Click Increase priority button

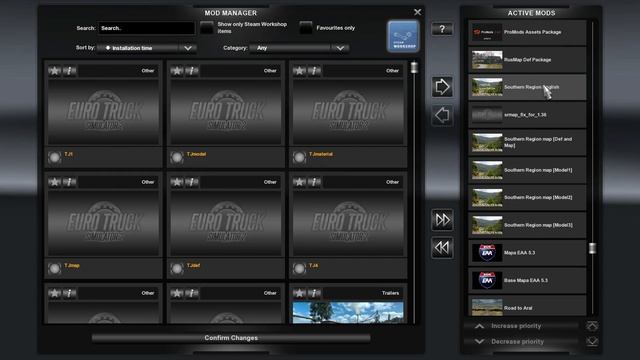pyautogui.click(x=521, y=326)
